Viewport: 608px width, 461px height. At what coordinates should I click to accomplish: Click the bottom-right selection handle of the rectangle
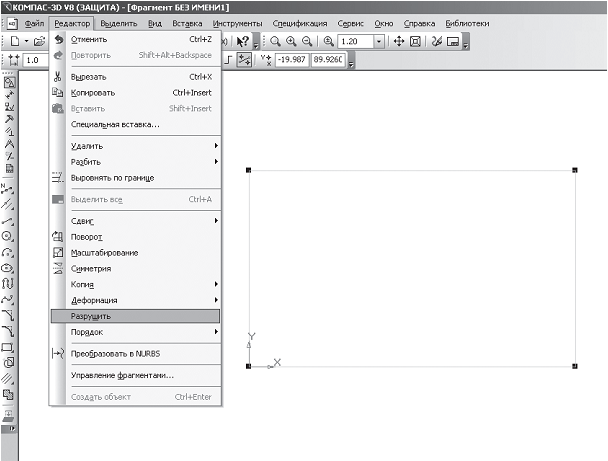click(x=575, y=366)
